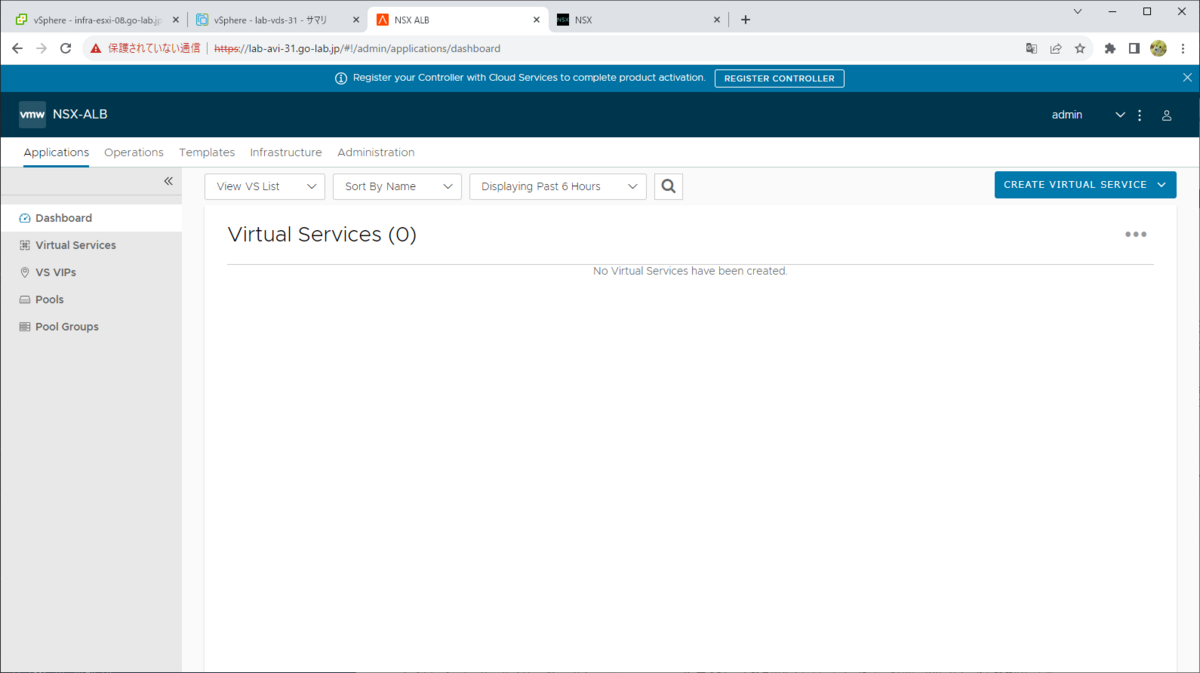
Task: Close the NSX browser tab
Action: point(716,20)
